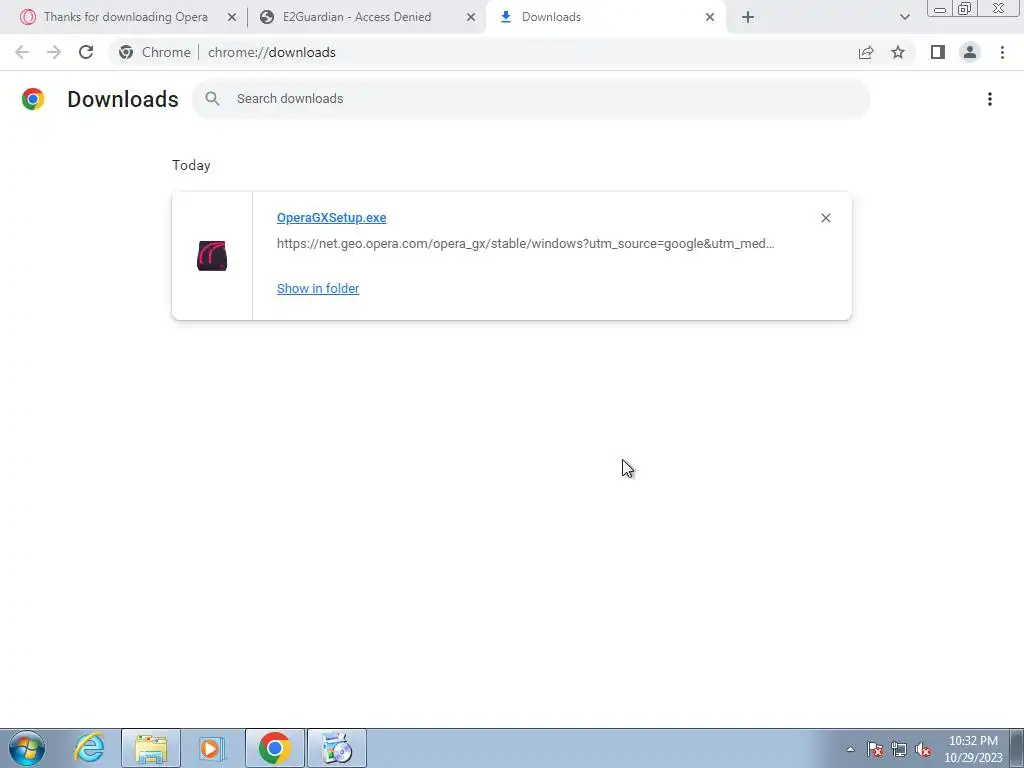Screen dimensions: 1024x768
Task: Open the Action Center flag icon
Action: pyautogui.click(x=875, y=749)
